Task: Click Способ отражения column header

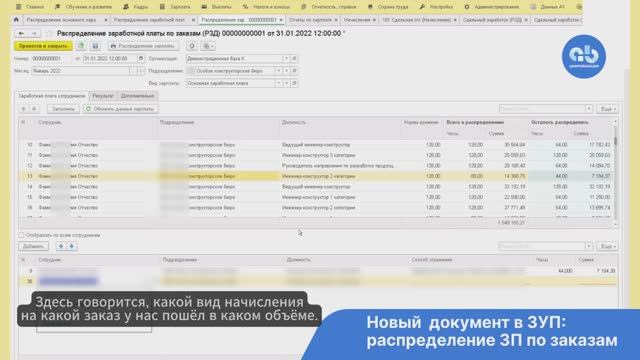Action: point(432,260)
